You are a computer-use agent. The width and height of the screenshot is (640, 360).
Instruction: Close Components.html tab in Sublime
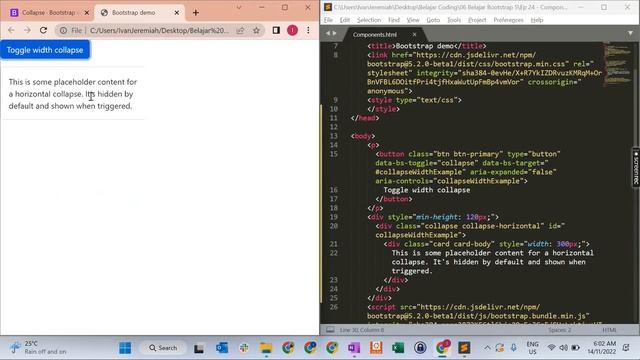(414, 35)
